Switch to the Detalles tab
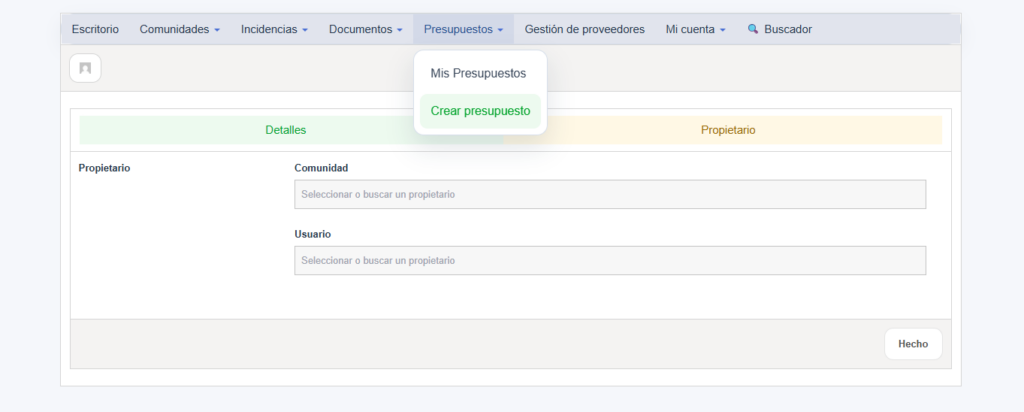 (285, 130)
